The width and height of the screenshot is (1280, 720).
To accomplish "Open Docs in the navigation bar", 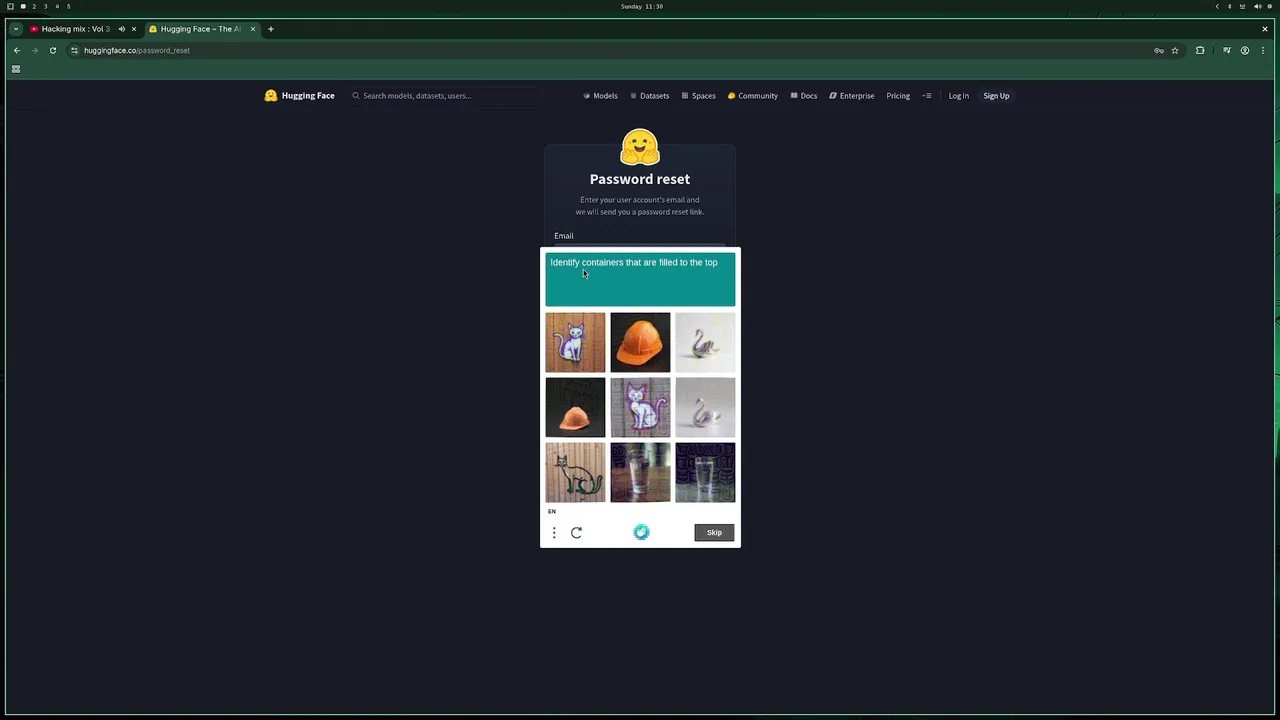I will (x=803, y=96).
